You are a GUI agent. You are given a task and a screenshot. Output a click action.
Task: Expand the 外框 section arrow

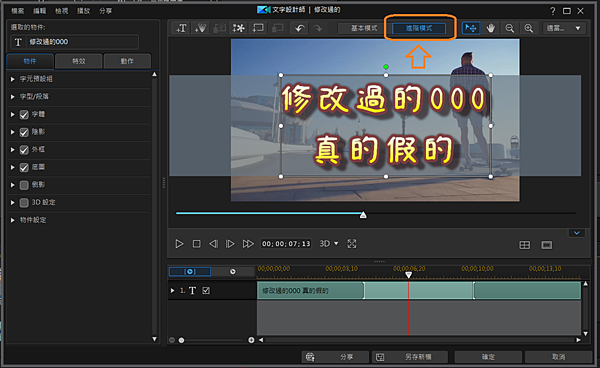pyautogui.click(x=13, y=150)
